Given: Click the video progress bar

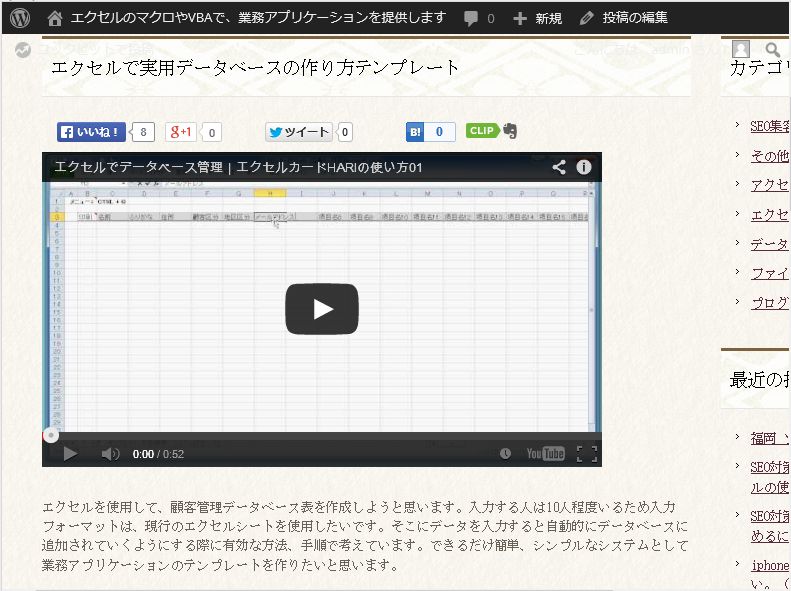Looking at the screenshot, I should 320,436.
